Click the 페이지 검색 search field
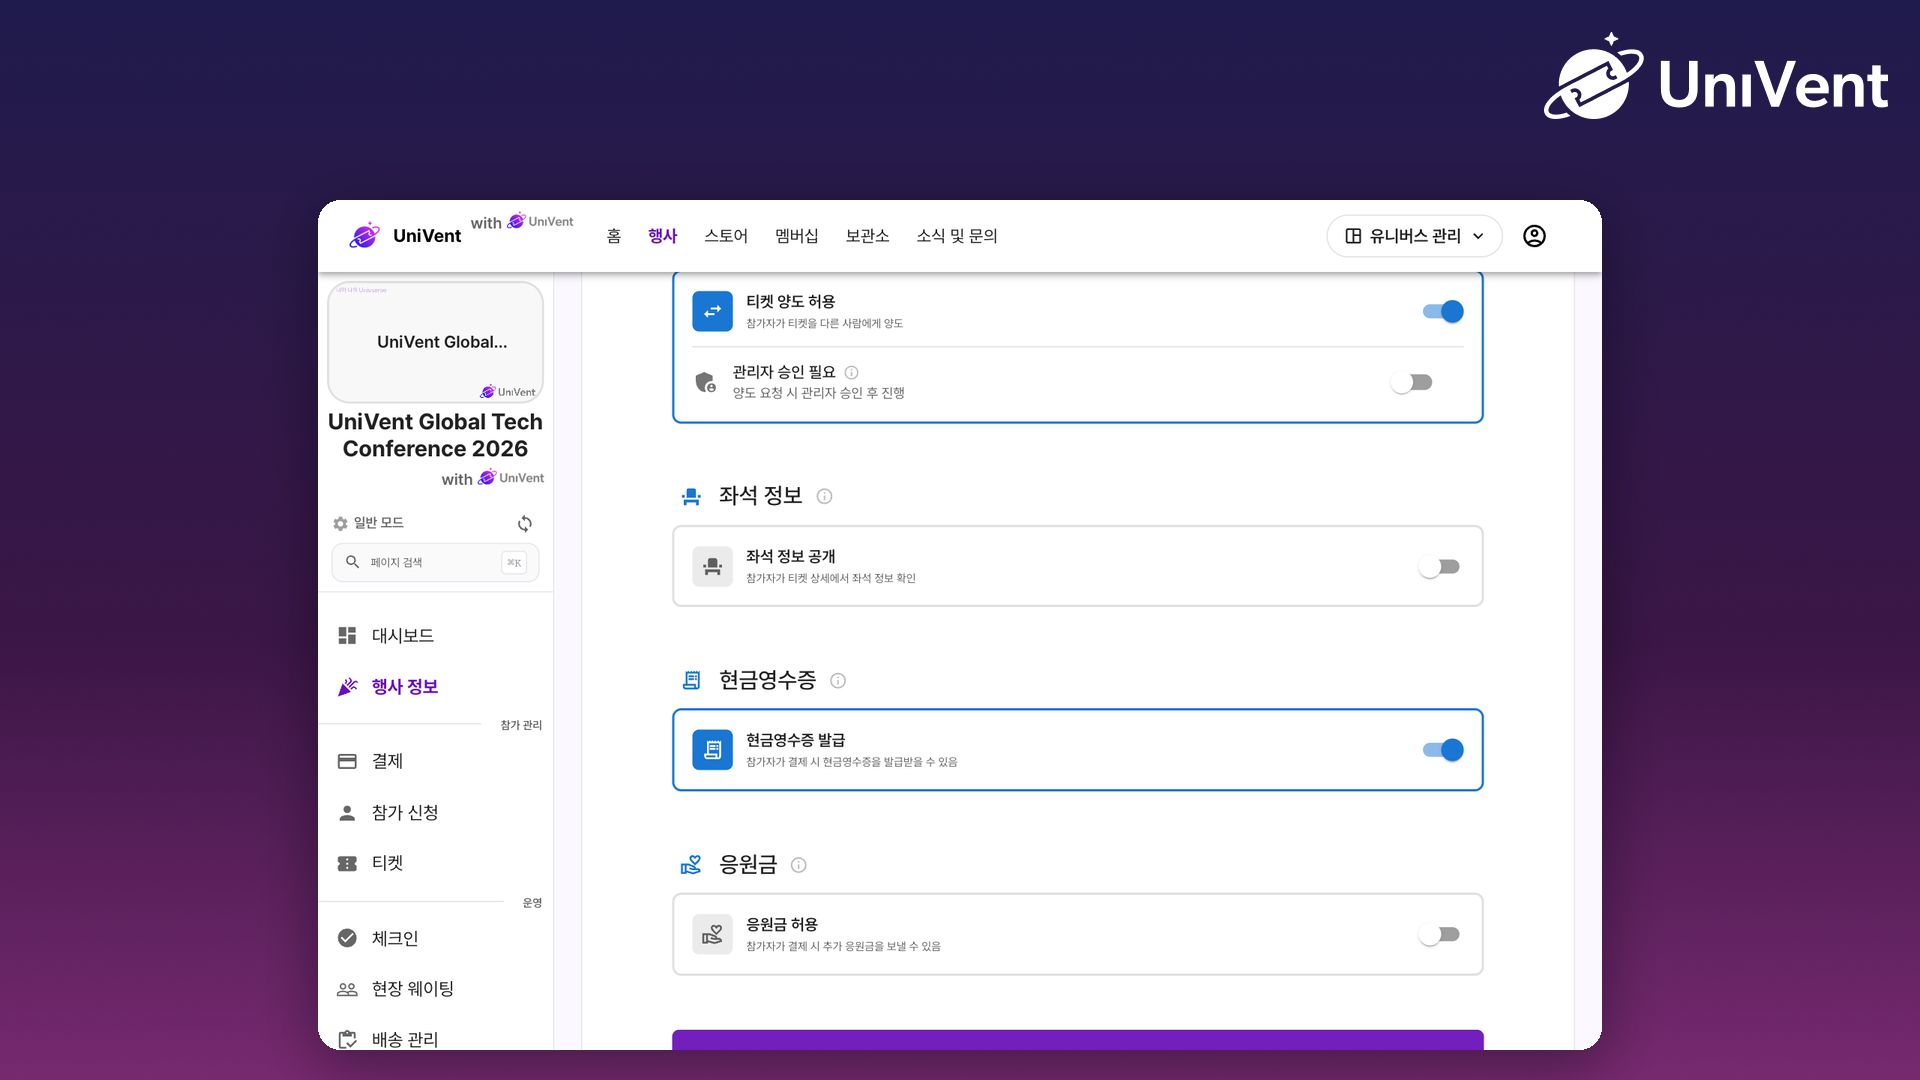The width and height of the screenshot is (1920, 1080). click(435, 562)
